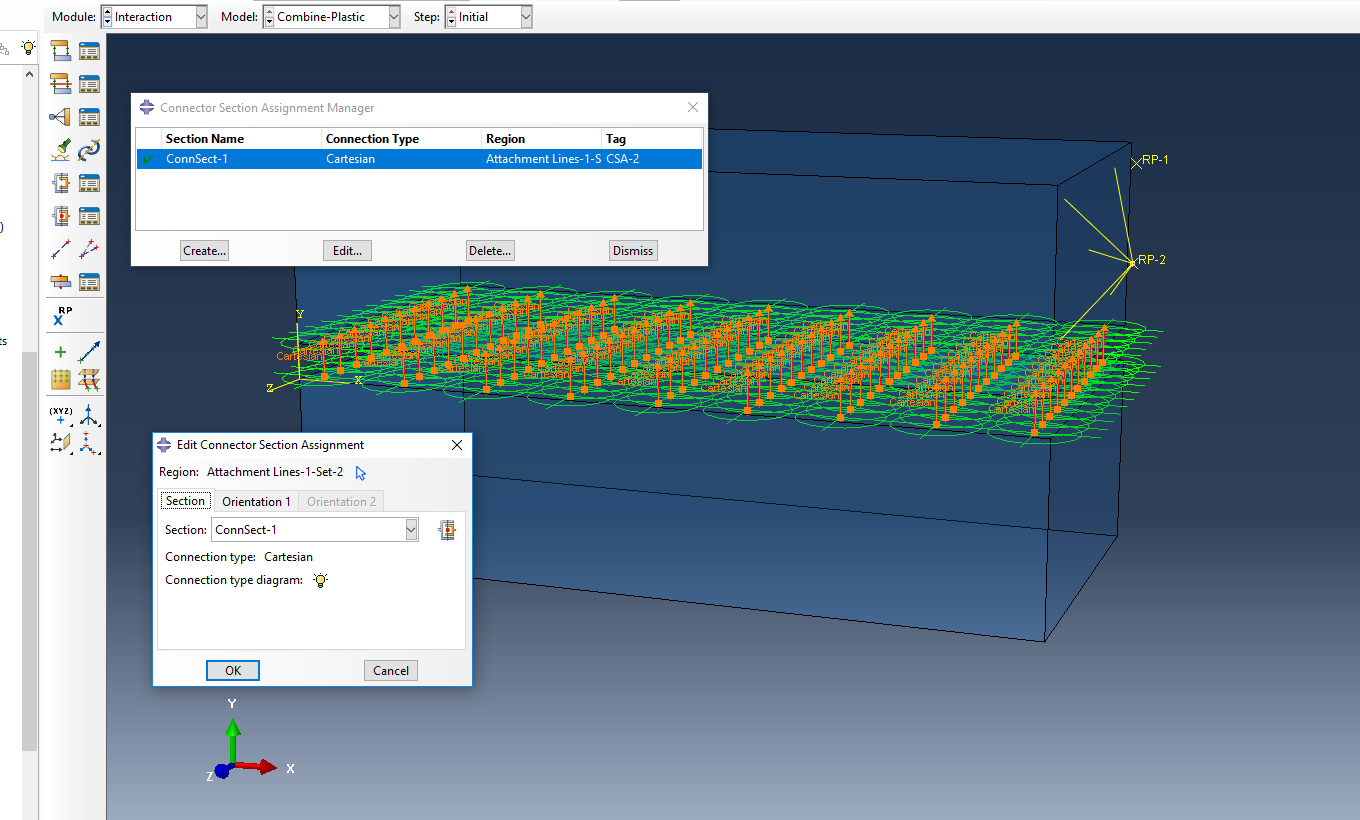Select the Create Constraint tool
1360x820 pixels.
60,117
